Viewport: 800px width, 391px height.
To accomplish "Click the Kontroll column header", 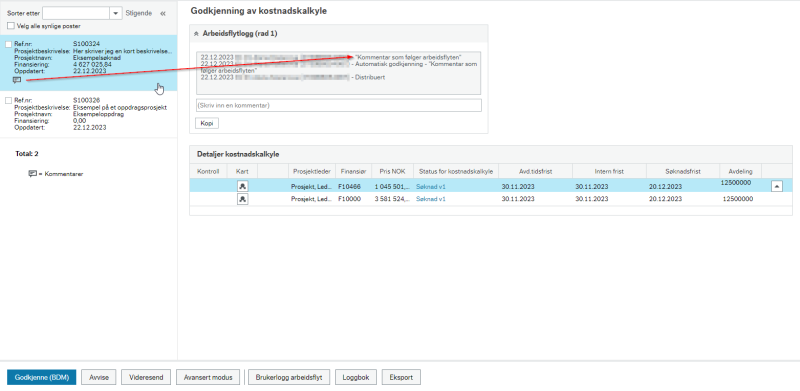I will point(208,172).
